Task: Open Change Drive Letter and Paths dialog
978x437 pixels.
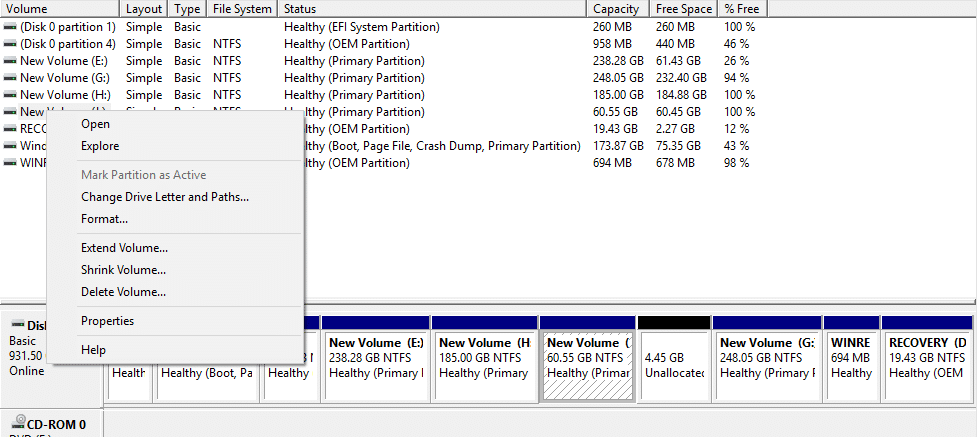Action: [165, 197]
